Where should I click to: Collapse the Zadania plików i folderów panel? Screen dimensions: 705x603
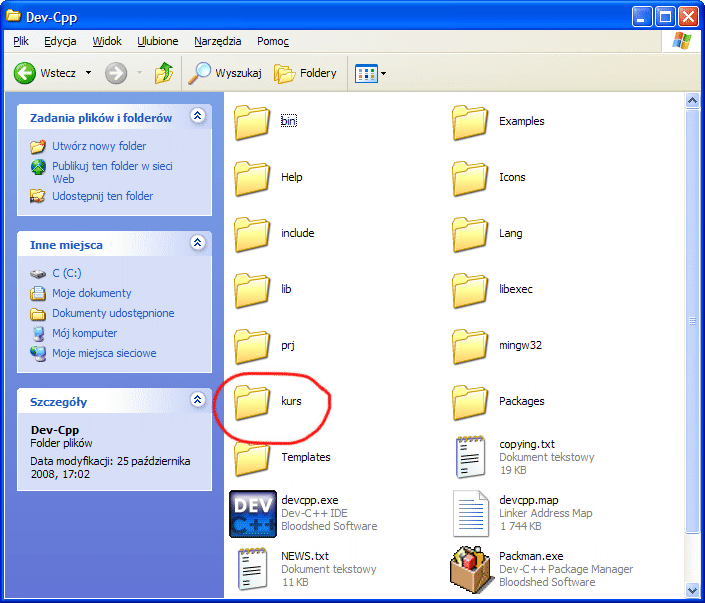click(197, 117)
